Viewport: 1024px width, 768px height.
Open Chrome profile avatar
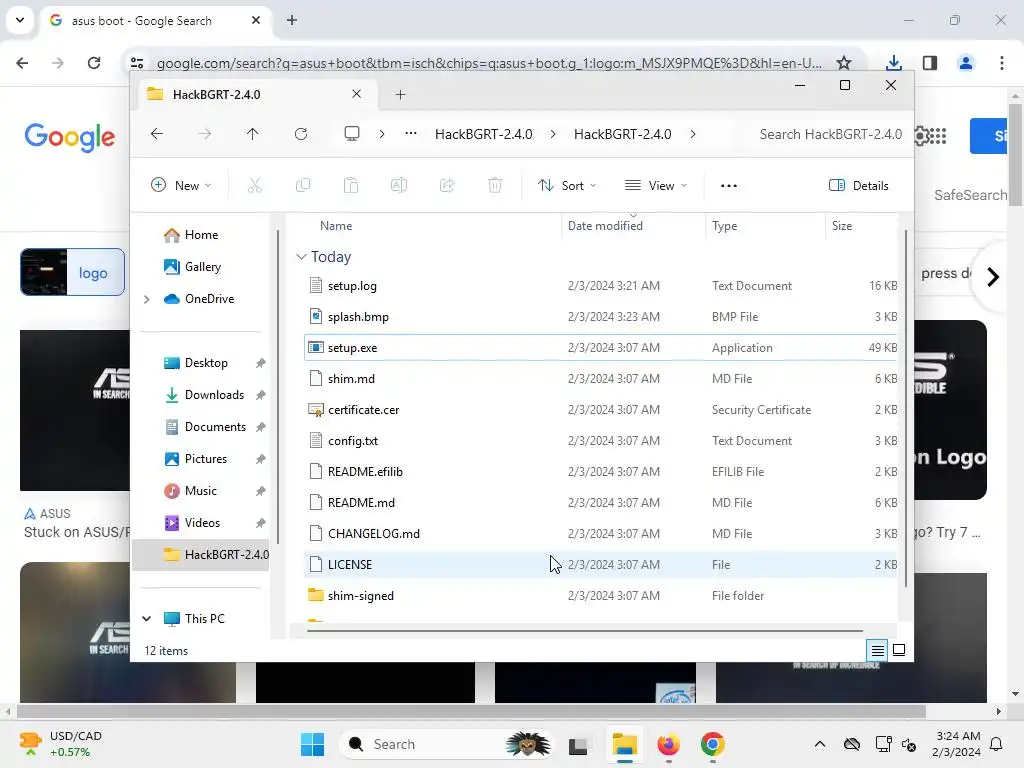tap(966, 63)
